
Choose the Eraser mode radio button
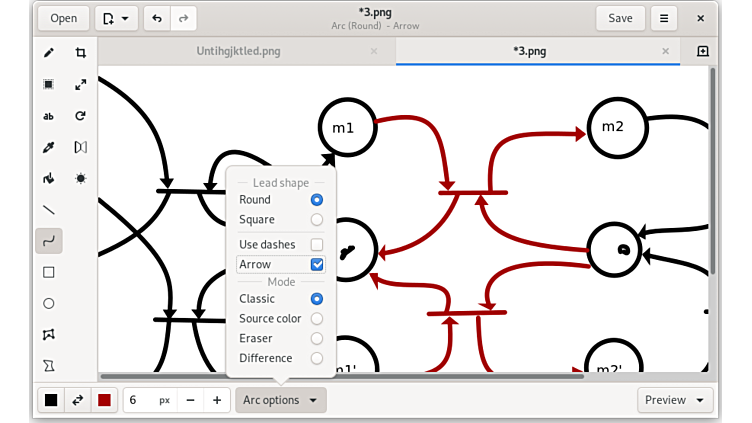click(317, 339)
